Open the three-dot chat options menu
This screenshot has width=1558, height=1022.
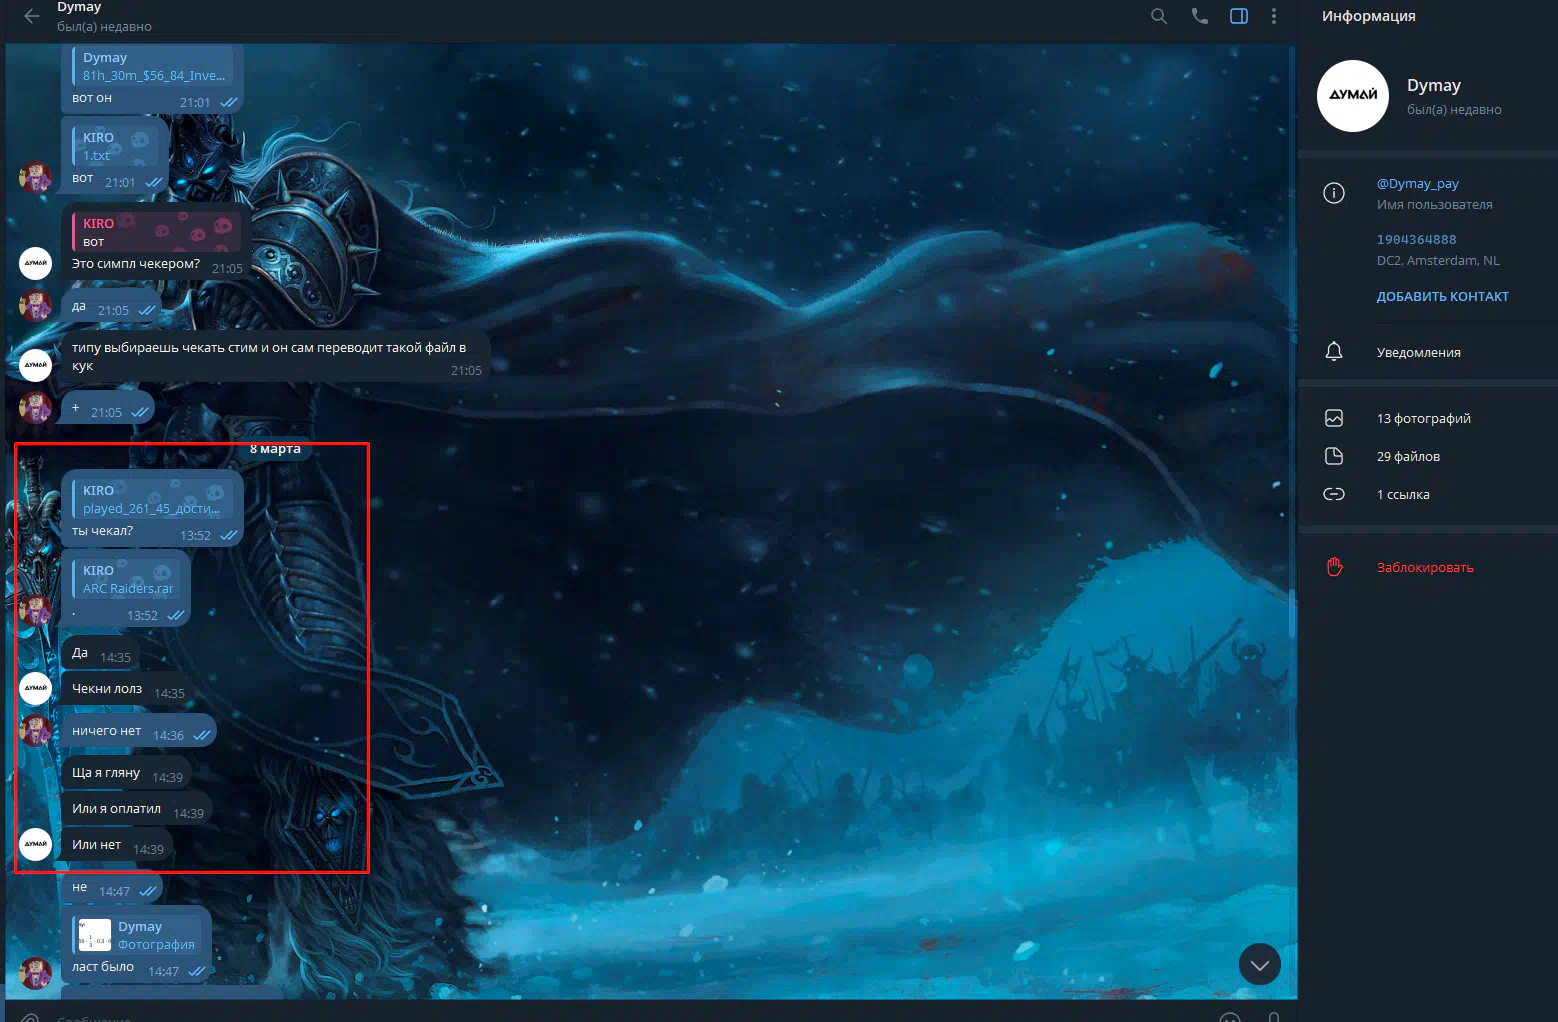[1273, 16]
